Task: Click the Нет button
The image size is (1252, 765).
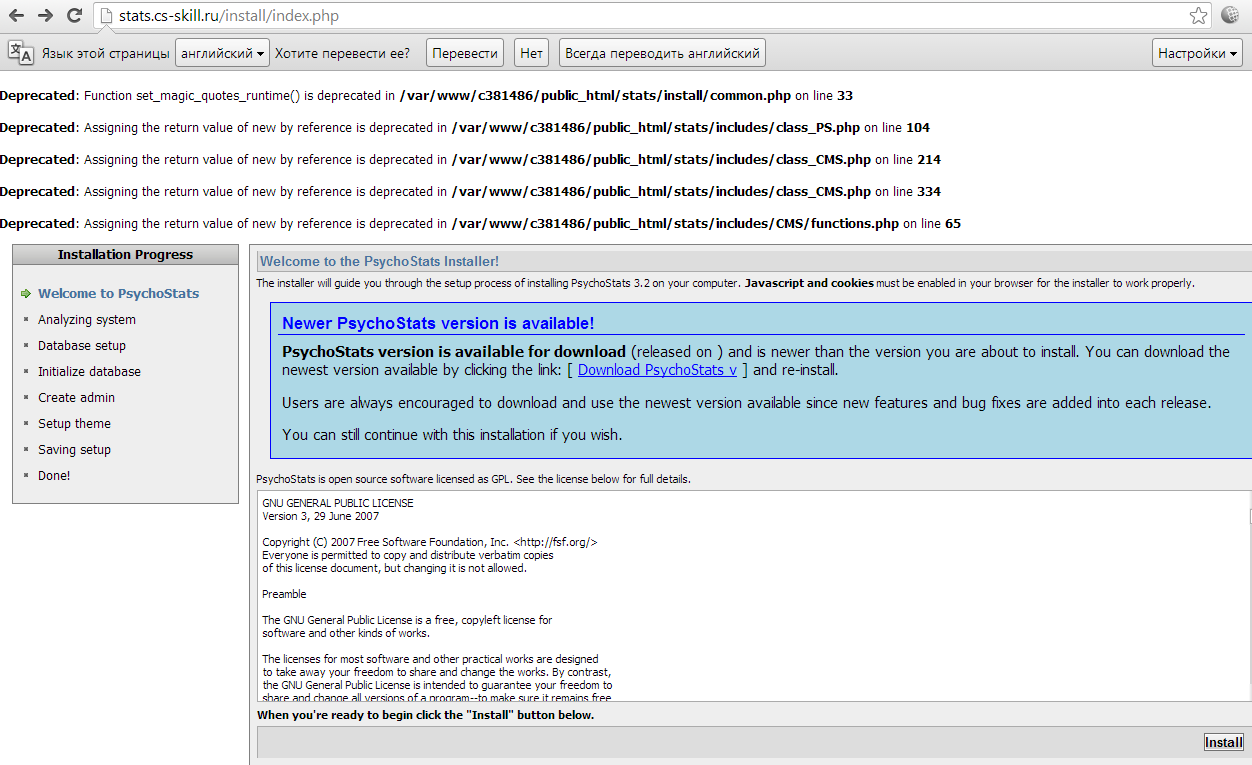Action: tap(532, 53)
